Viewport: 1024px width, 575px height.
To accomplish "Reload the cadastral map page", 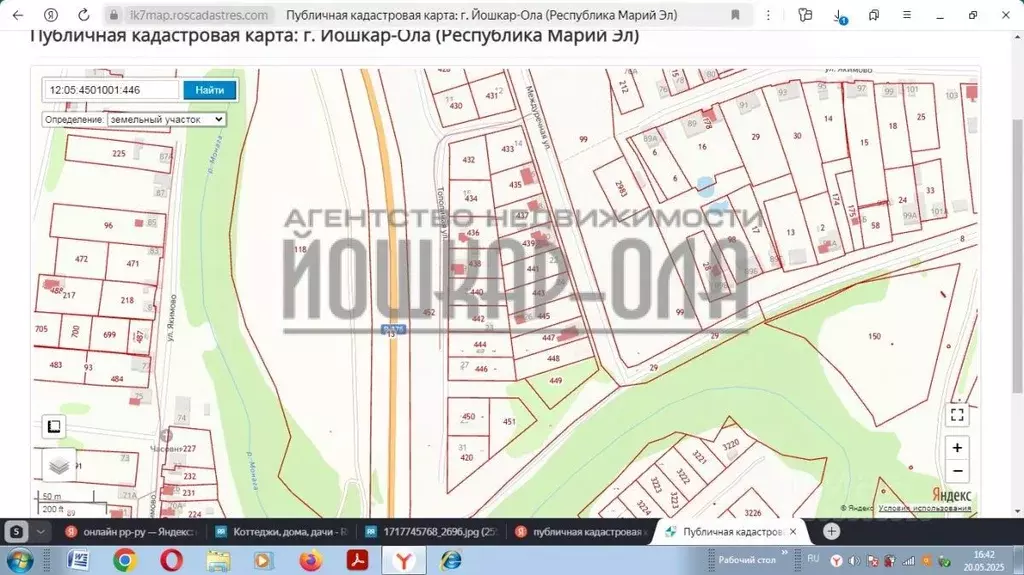I will [x=84, y=15].
